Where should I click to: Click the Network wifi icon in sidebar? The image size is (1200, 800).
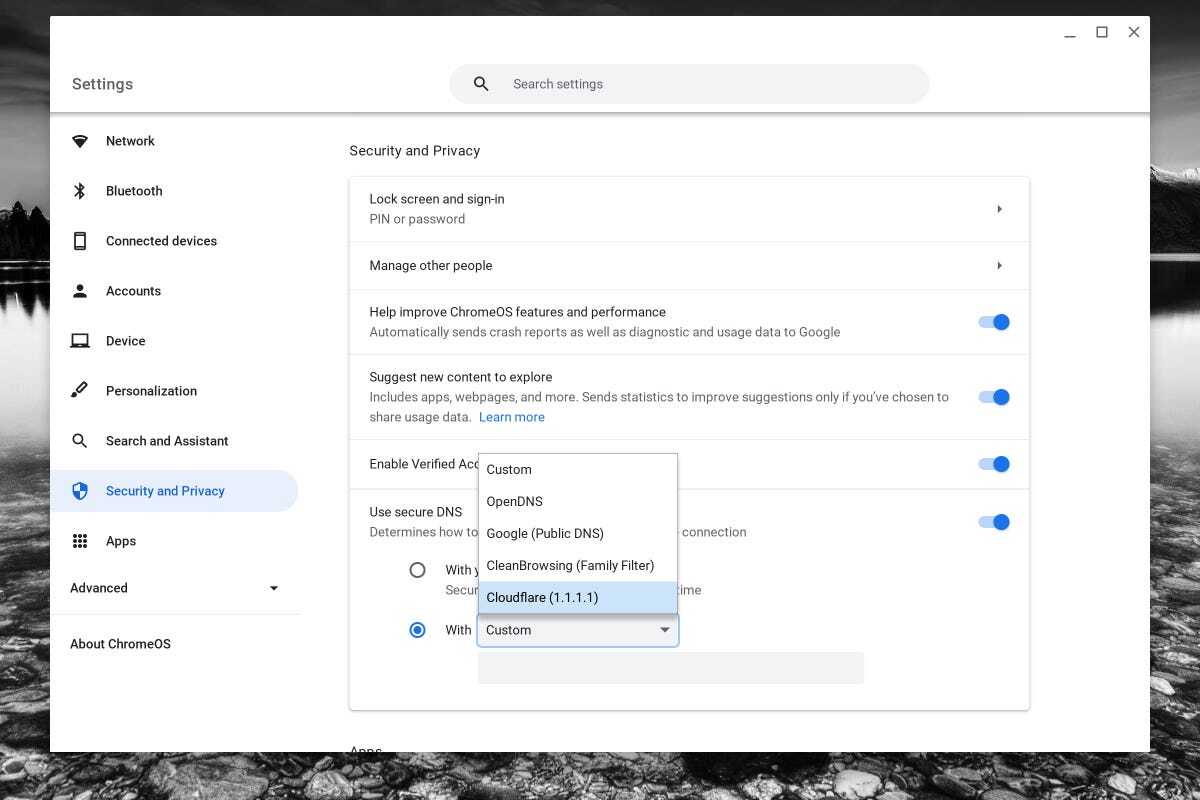[80, 141]
